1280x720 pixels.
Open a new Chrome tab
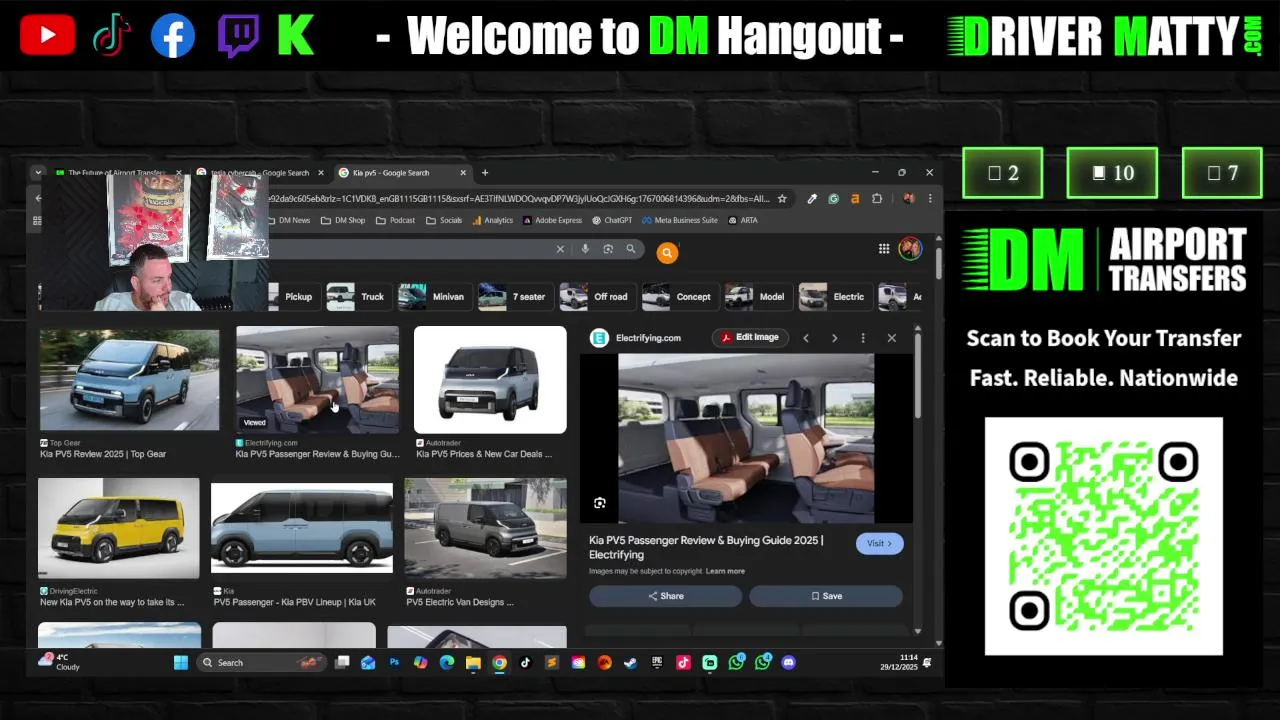coord(485,173)
